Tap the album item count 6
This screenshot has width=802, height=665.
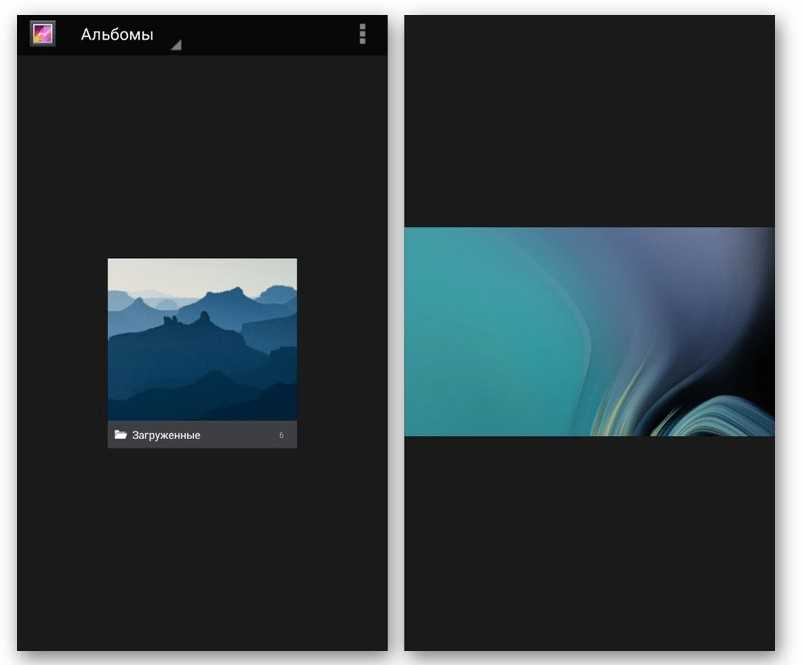[281, 435]
